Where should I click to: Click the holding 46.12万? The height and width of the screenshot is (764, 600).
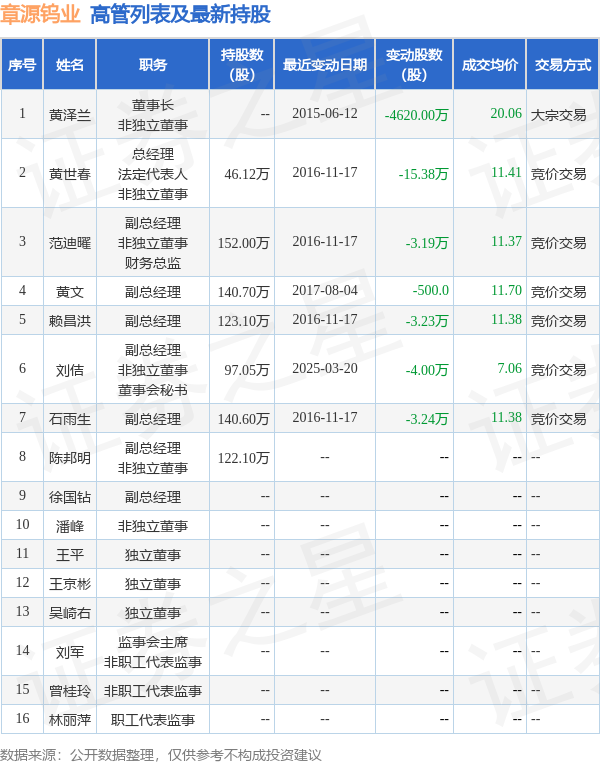pyautogui.click(x=247, y=174)
